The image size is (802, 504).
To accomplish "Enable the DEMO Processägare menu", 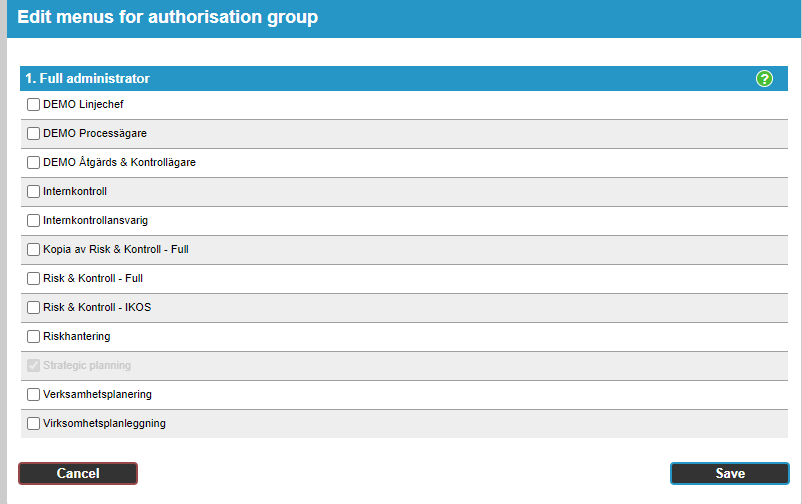I will (33, 134).
